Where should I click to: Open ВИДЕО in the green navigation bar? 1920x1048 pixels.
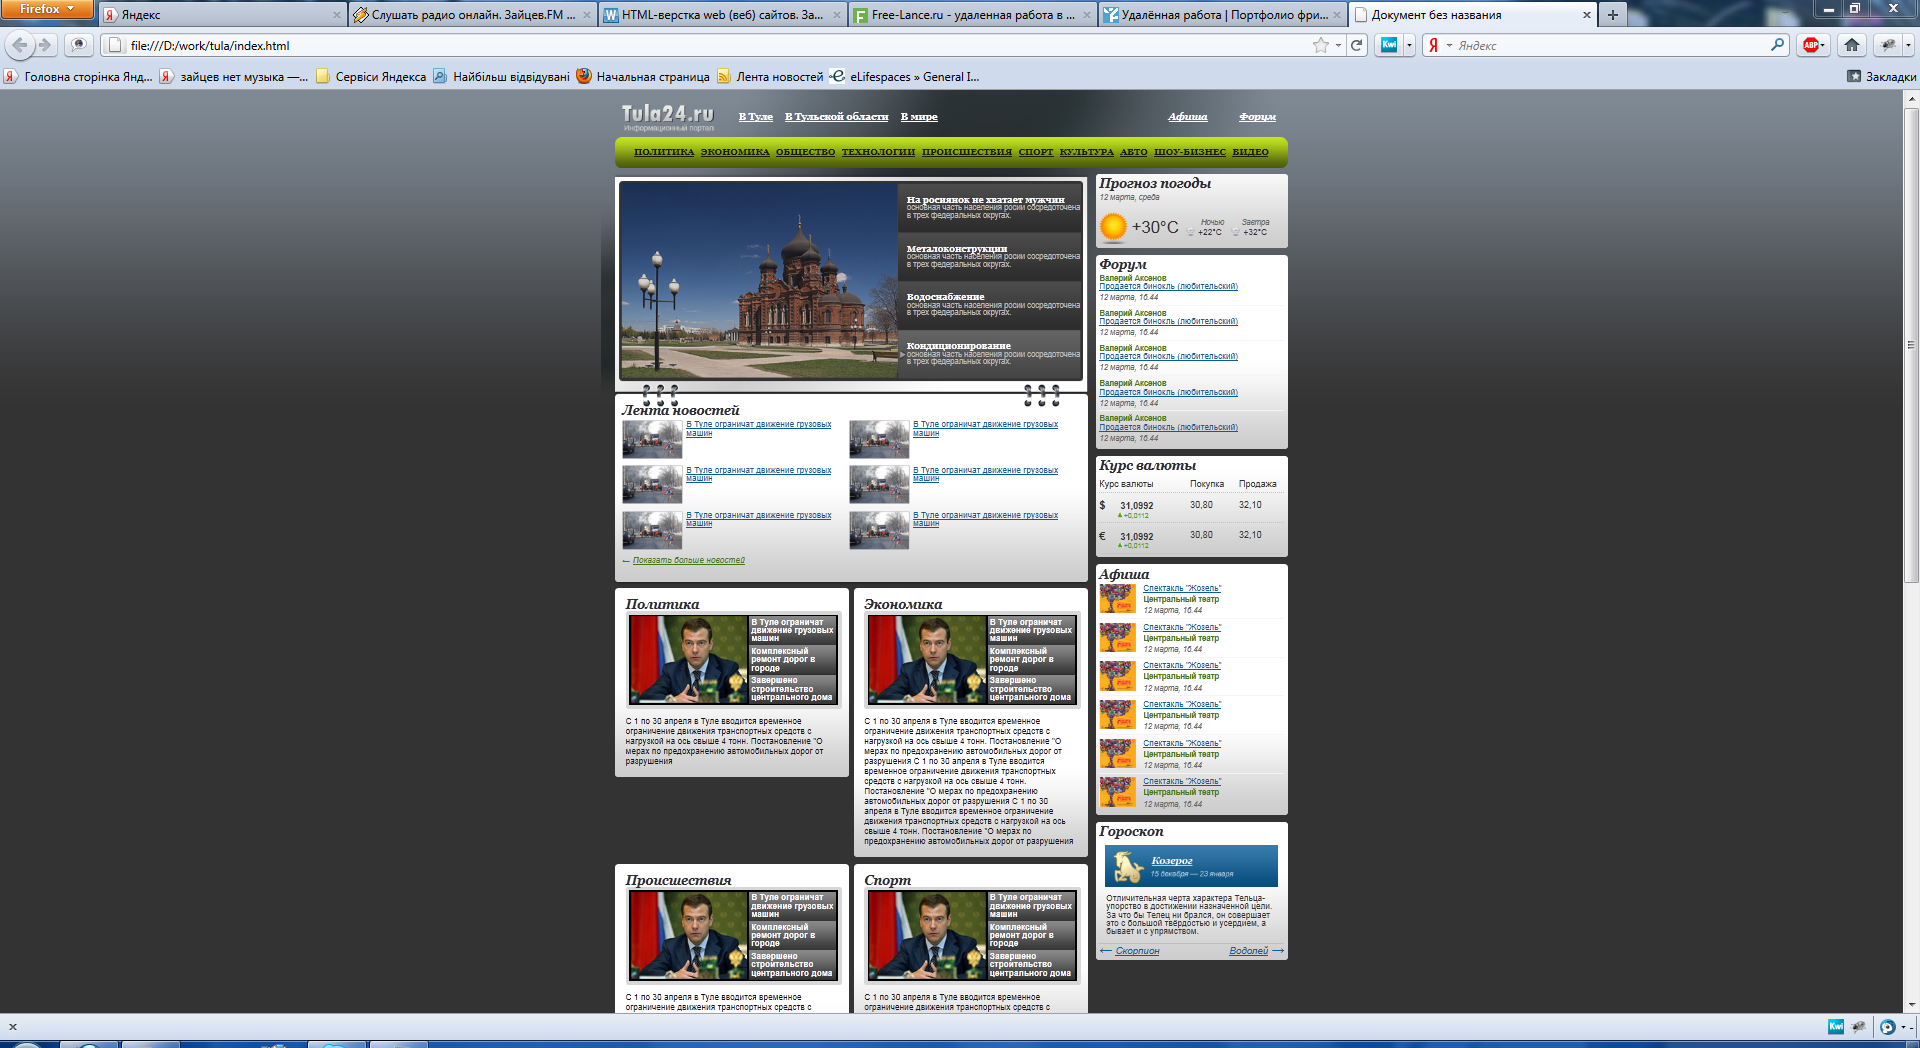pyautogui.click(x=1250, y=152)
